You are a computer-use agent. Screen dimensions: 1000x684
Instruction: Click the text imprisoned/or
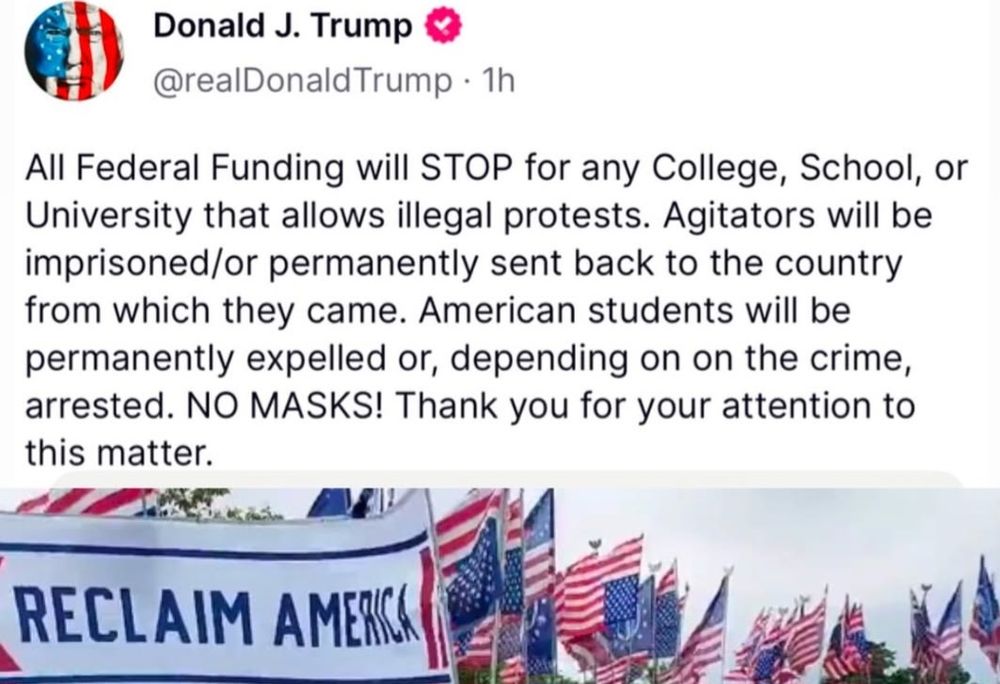point(141,264)
